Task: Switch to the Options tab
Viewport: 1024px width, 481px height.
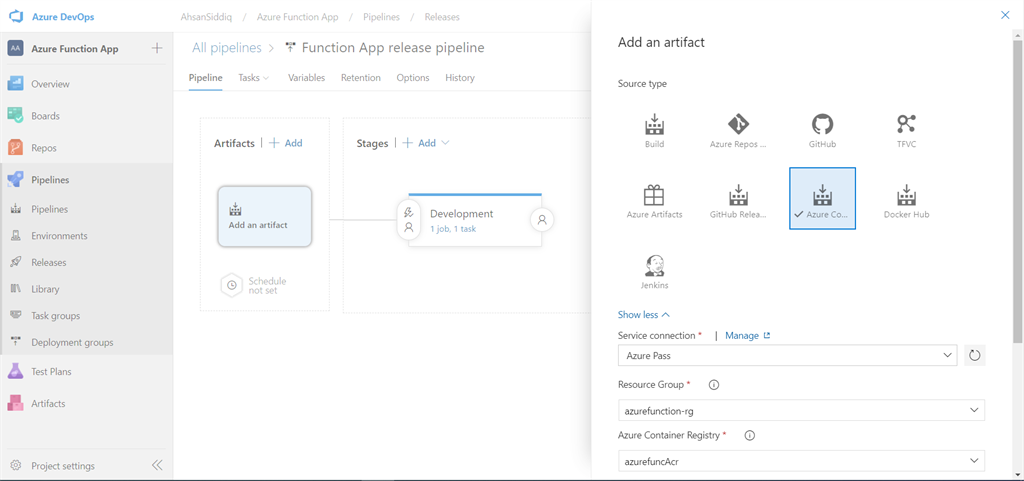Action: coord(413,78)
